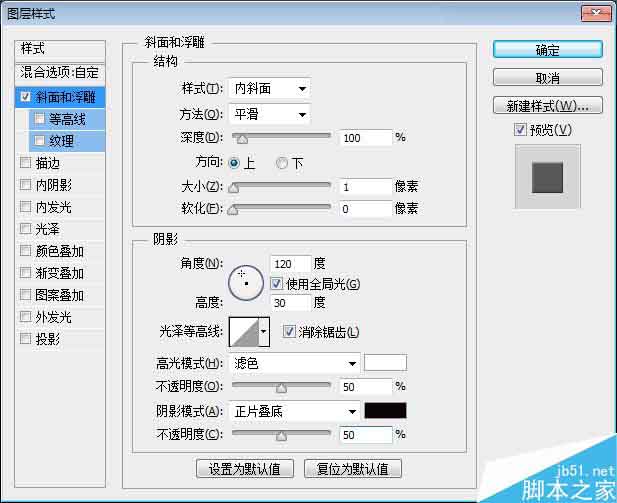Enable the 描边 checkbox
Viewport: 617px width, 503px height.
[26, 163]
